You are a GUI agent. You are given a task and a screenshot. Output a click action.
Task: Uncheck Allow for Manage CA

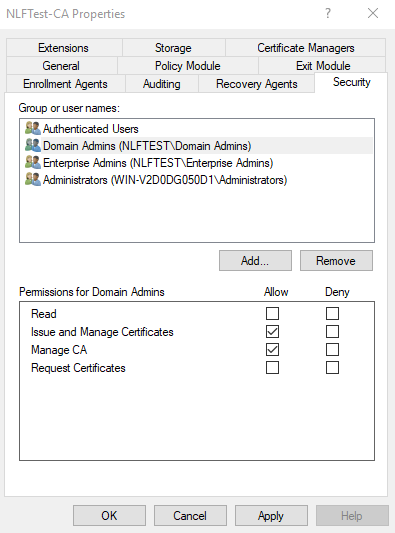272,349
